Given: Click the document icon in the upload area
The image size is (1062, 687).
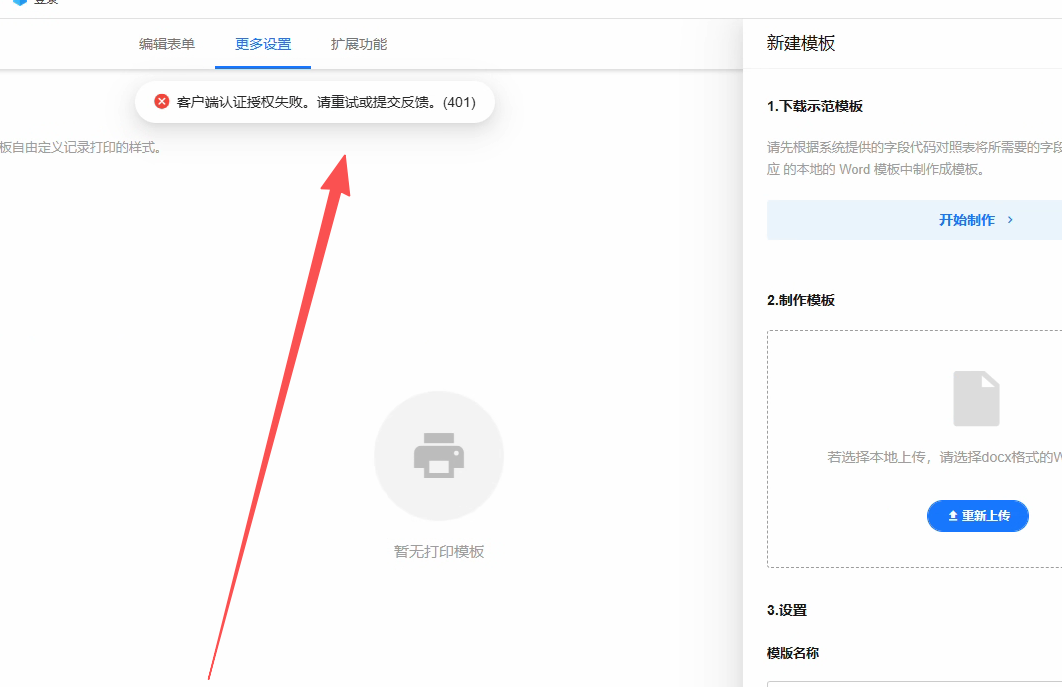Looking at the screenshot, I should [976, 397].
